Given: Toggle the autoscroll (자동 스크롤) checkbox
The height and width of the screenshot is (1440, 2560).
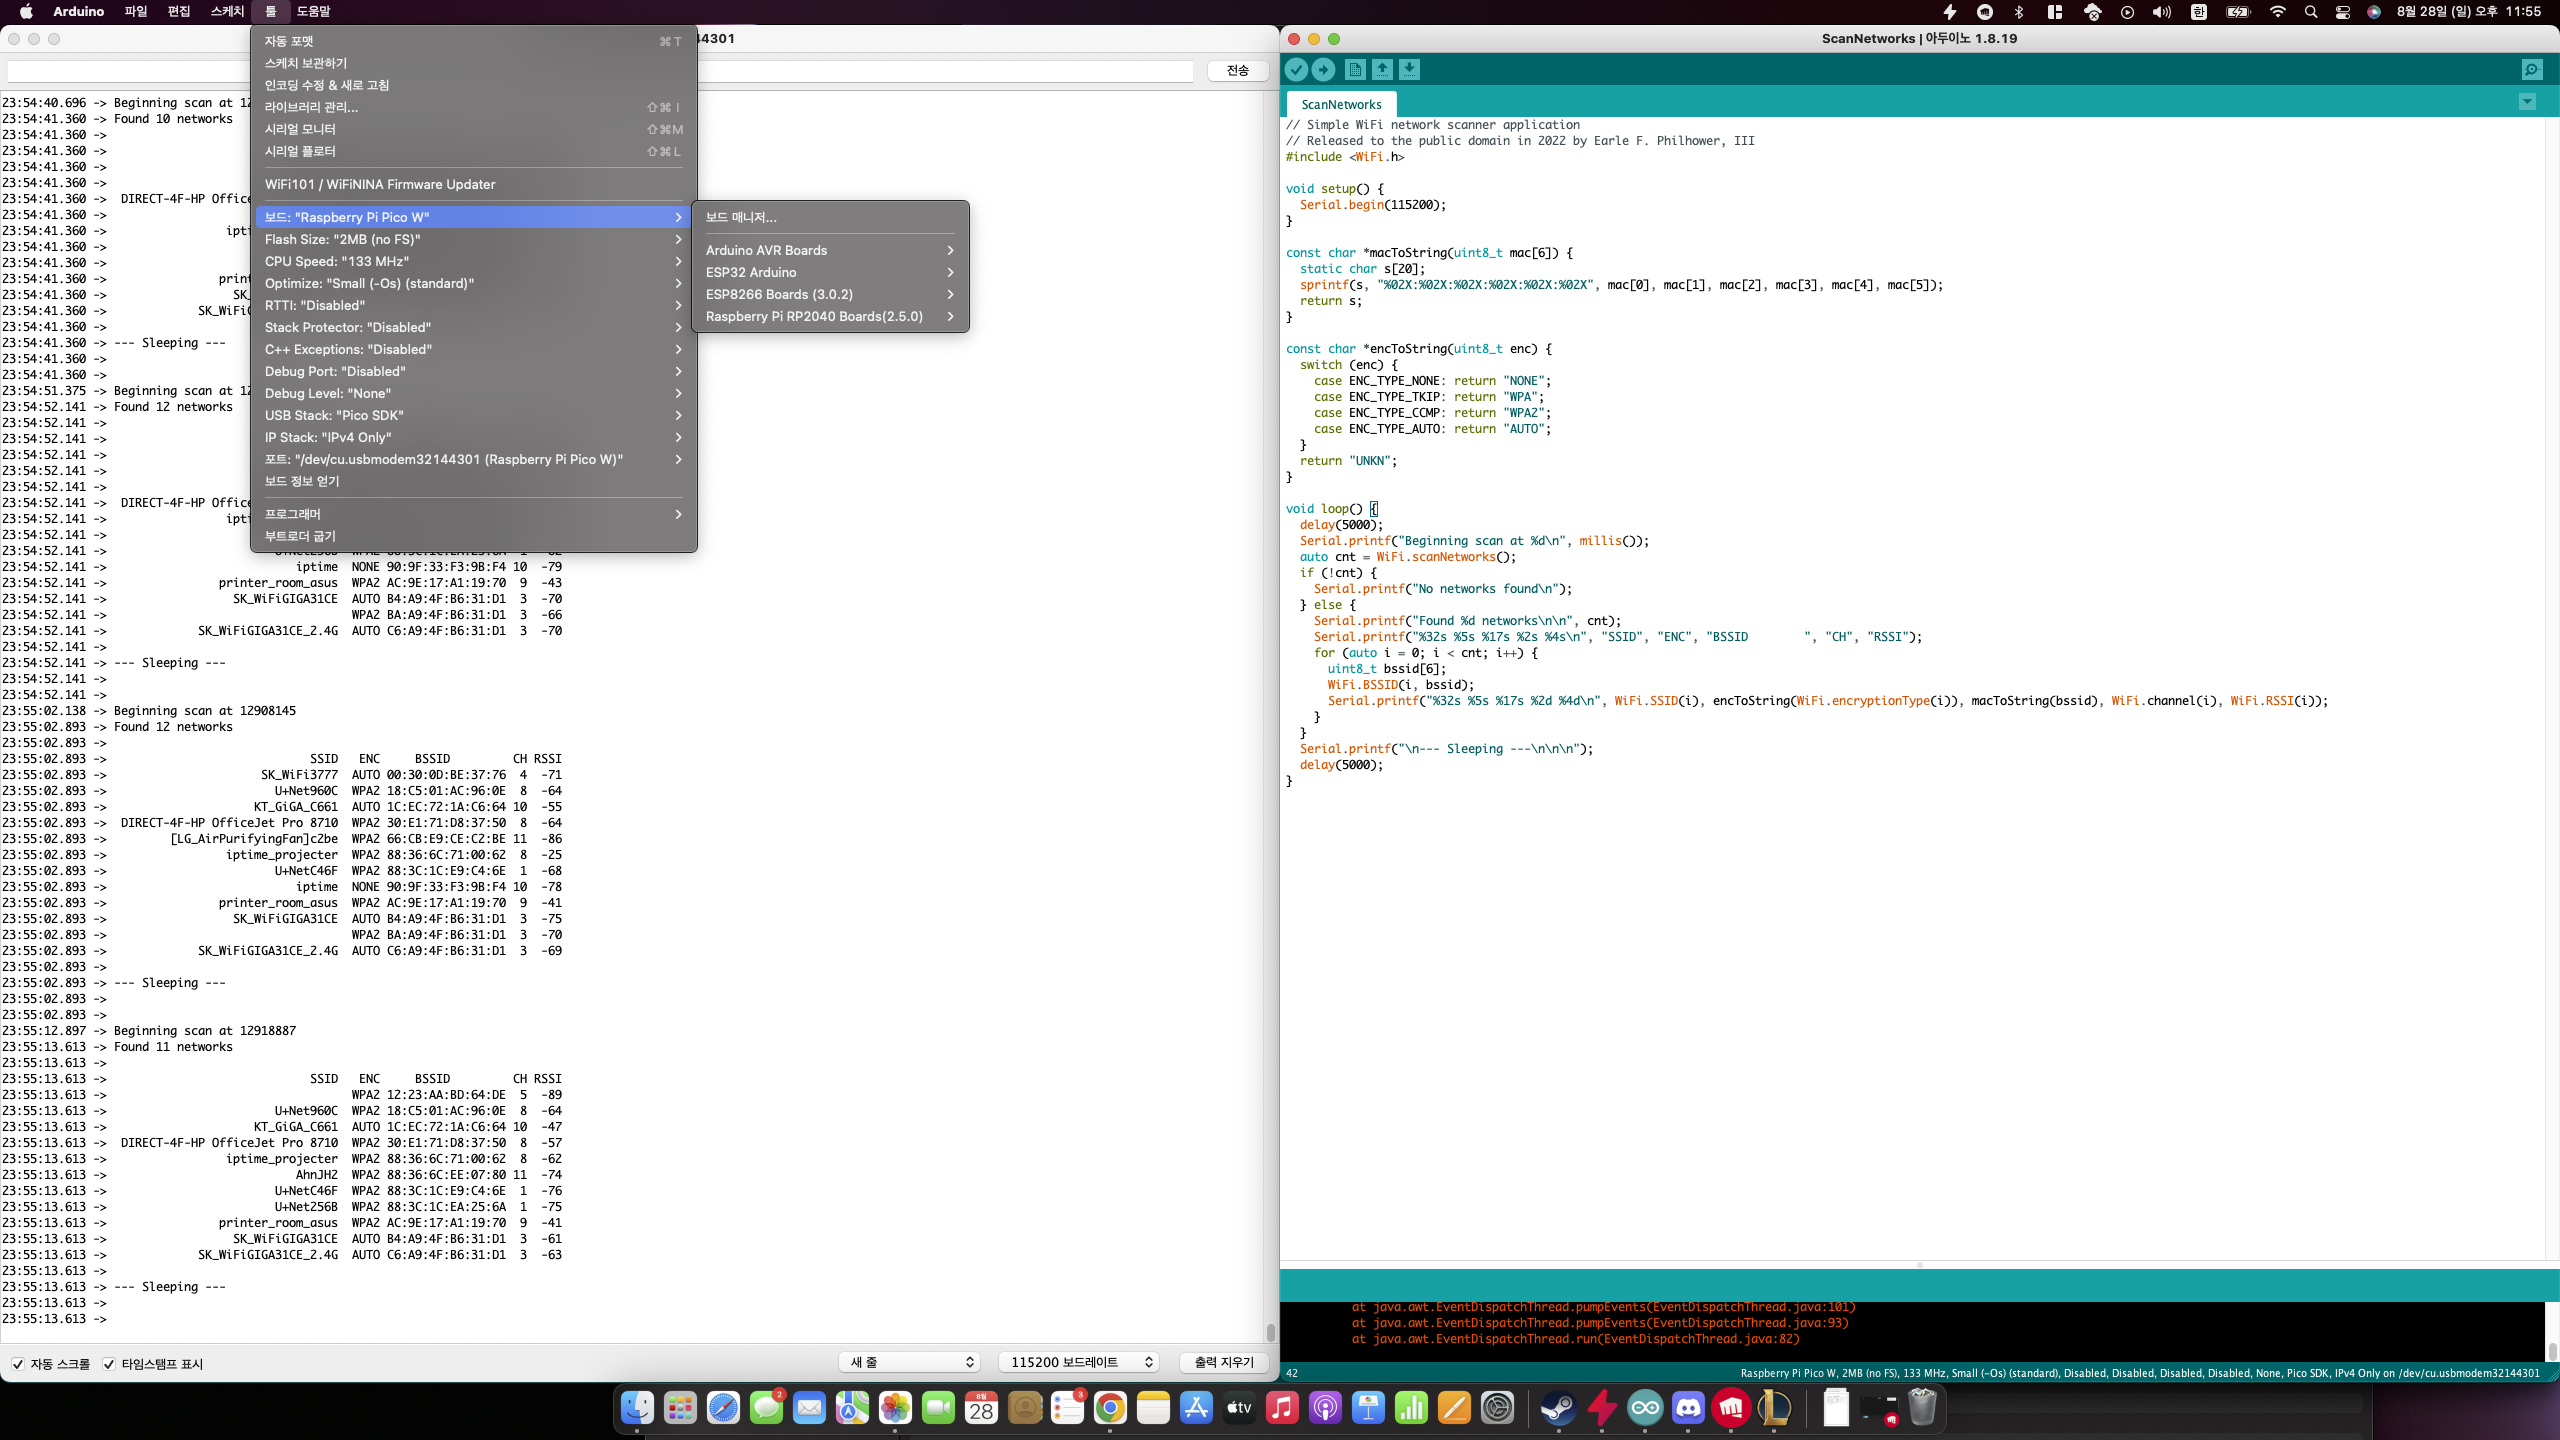Looking at the screenshot, I should (18, 1364).
